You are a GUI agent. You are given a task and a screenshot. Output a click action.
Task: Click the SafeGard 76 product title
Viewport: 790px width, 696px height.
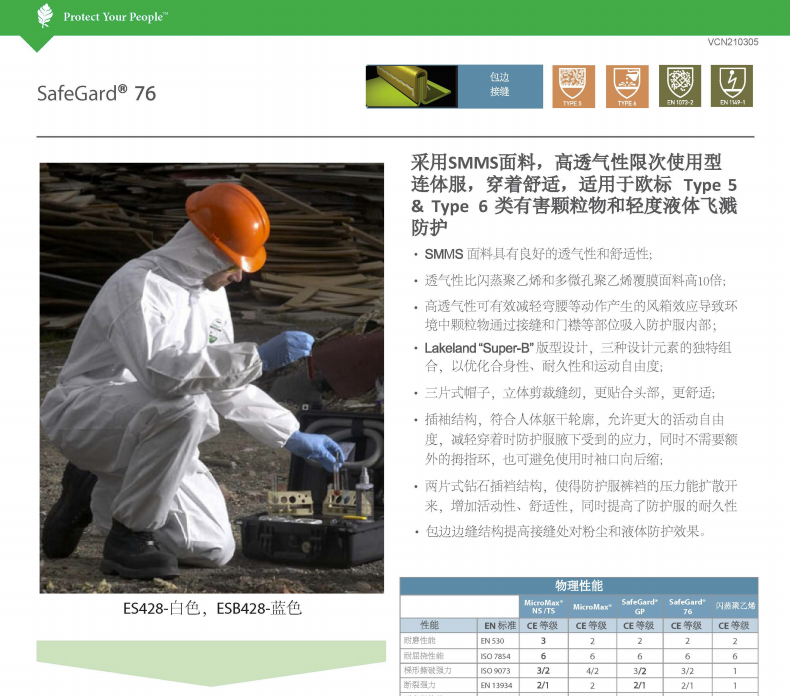point(97,94)
